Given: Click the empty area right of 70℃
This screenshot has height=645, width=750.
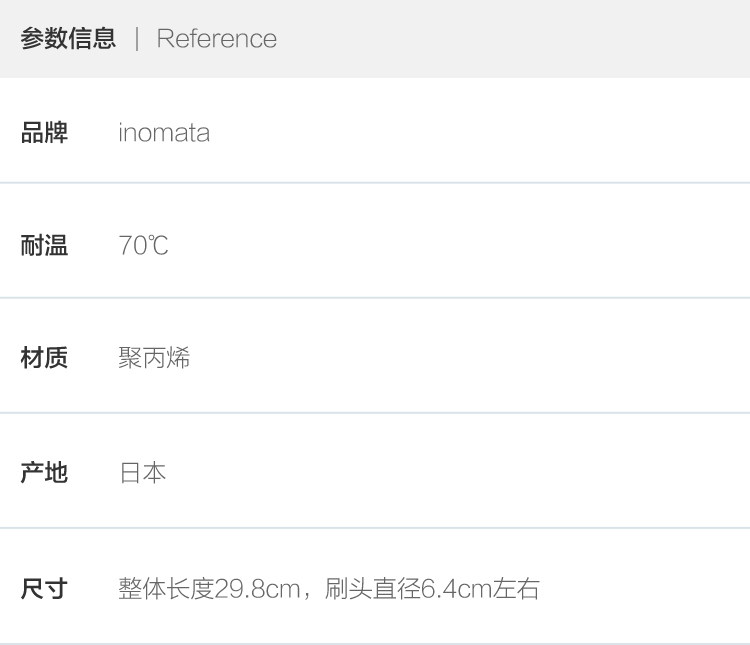Looking at the screenshot, I should click(454, 245).
